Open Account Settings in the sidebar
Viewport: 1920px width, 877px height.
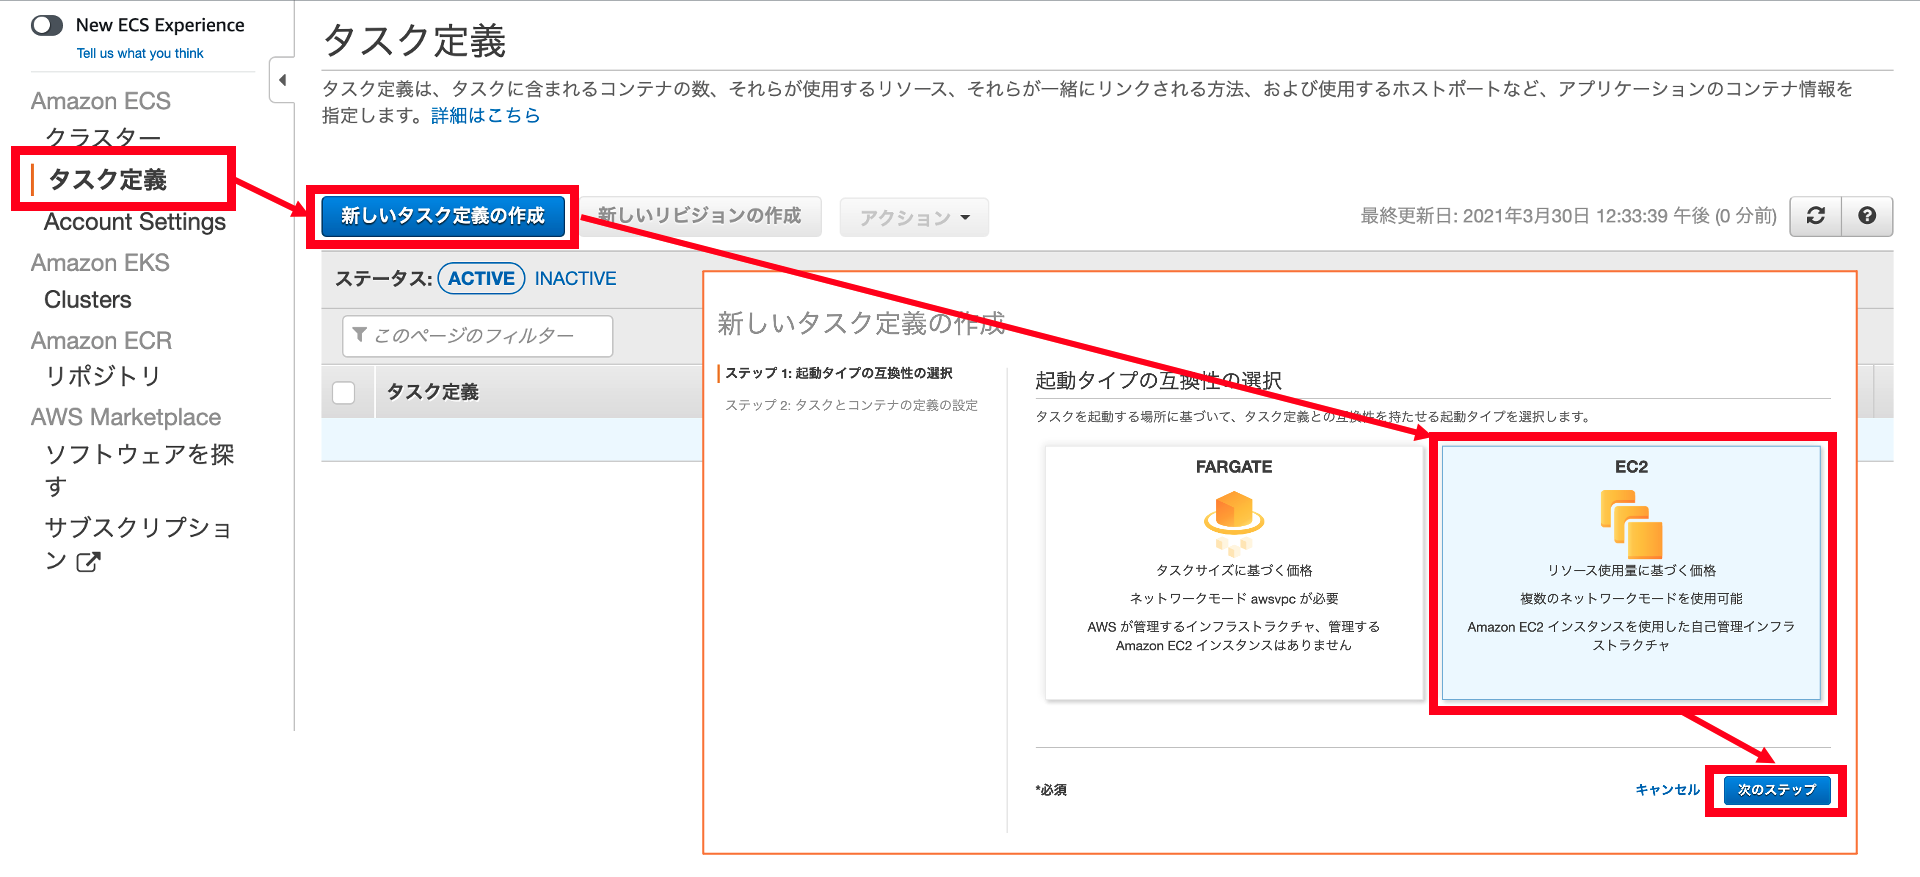click(x=135, y=222)
